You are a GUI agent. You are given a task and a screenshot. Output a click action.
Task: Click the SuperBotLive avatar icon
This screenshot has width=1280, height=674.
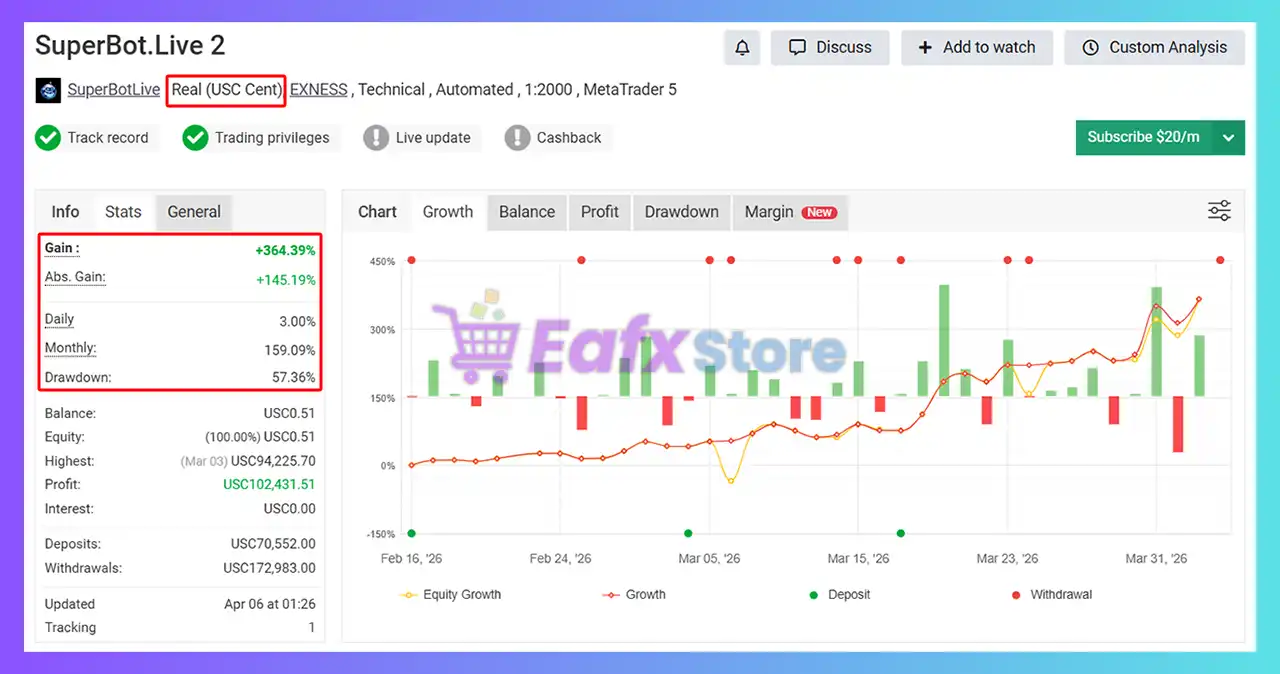tap(48, 90)
